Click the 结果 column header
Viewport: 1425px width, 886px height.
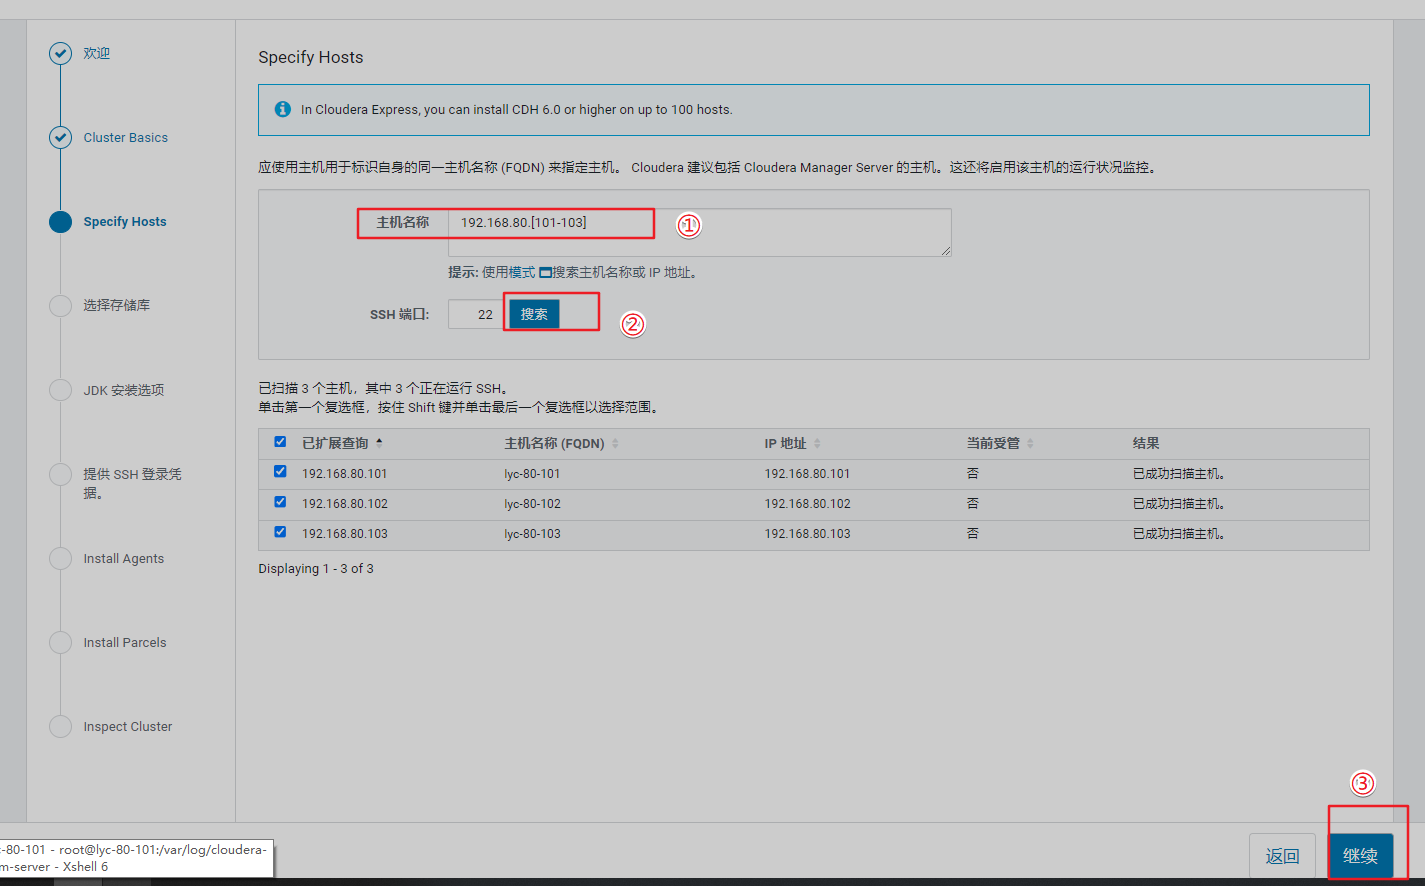tap(1146, 443)
